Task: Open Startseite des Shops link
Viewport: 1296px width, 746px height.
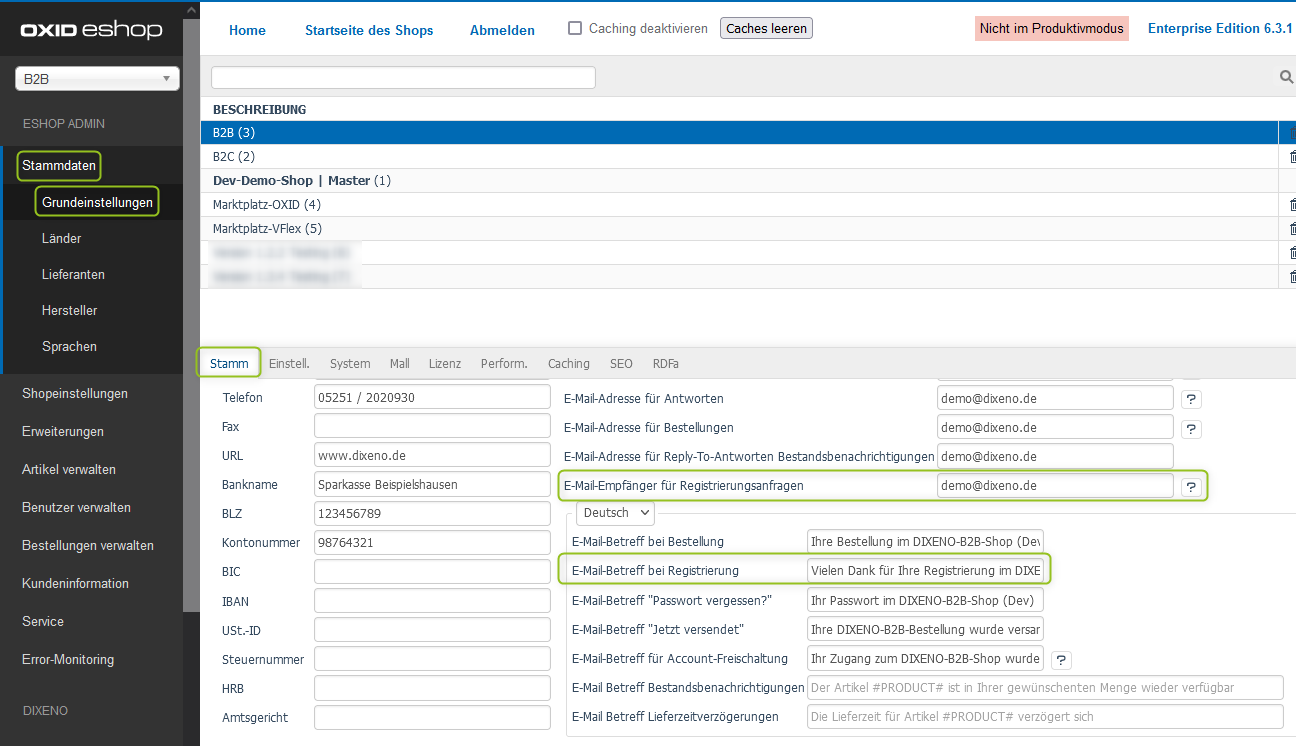Action: pyautogui.click(x=369, y=30)
